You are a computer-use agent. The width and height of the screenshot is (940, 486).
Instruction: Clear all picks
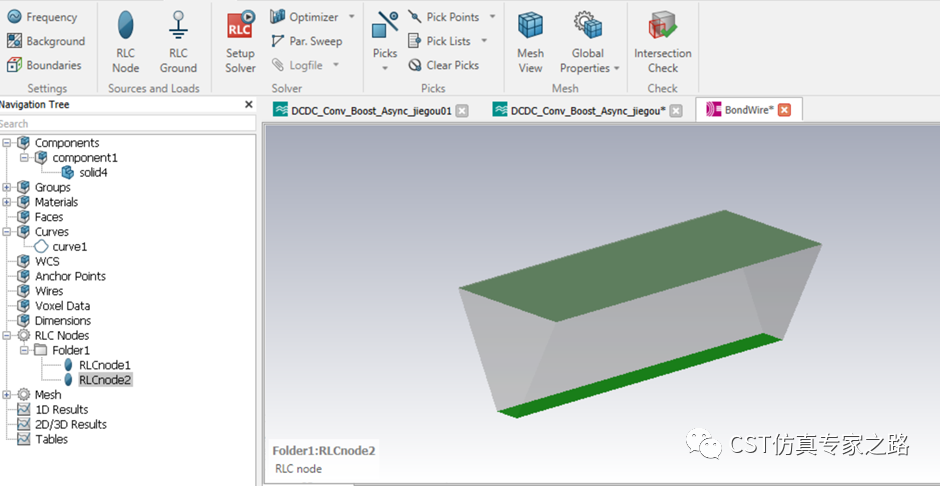[x=444, y=65]
